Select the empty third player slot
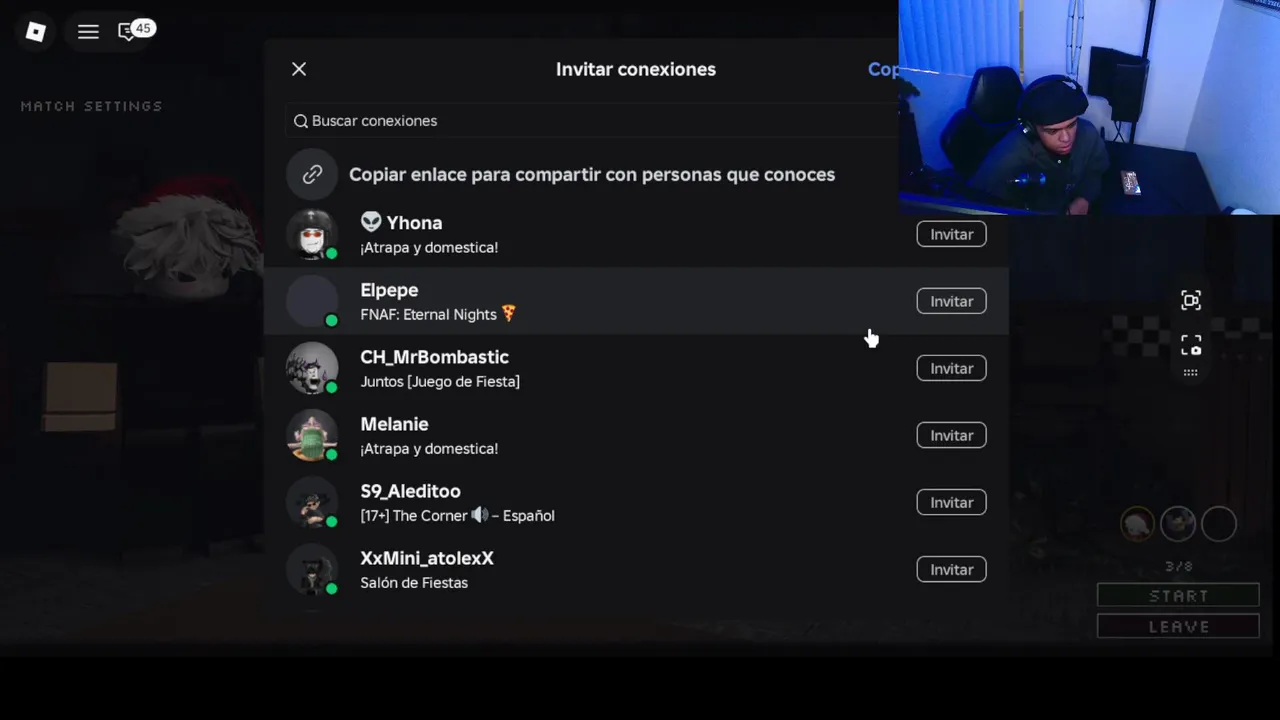This screenshot has width=1280, height=720. pos(1219,524)
